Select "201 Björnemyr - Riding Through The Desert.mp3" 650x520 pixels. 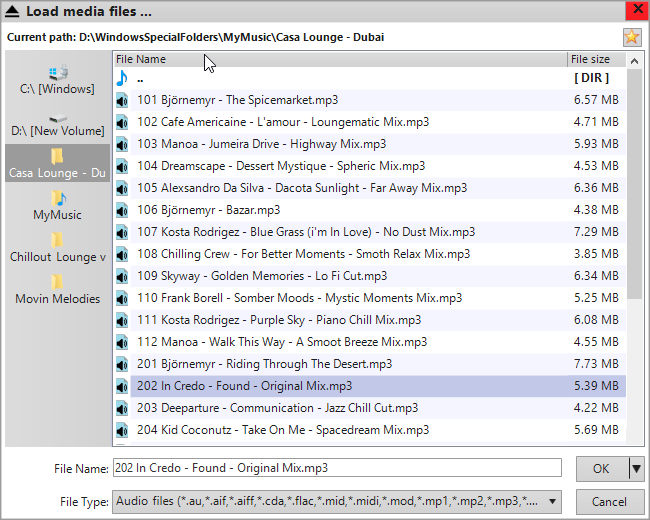264,364
